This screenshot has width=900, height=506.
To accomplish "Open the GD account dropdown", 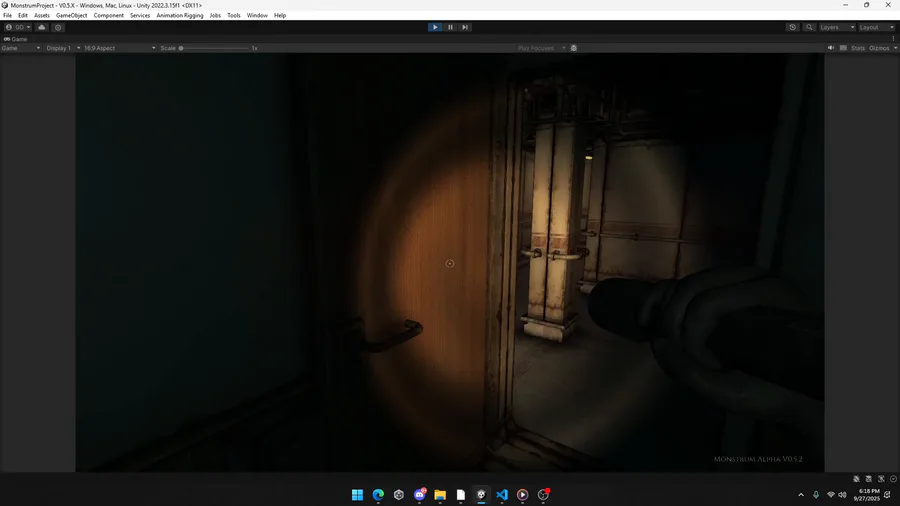I will click(x=18, y=27).
